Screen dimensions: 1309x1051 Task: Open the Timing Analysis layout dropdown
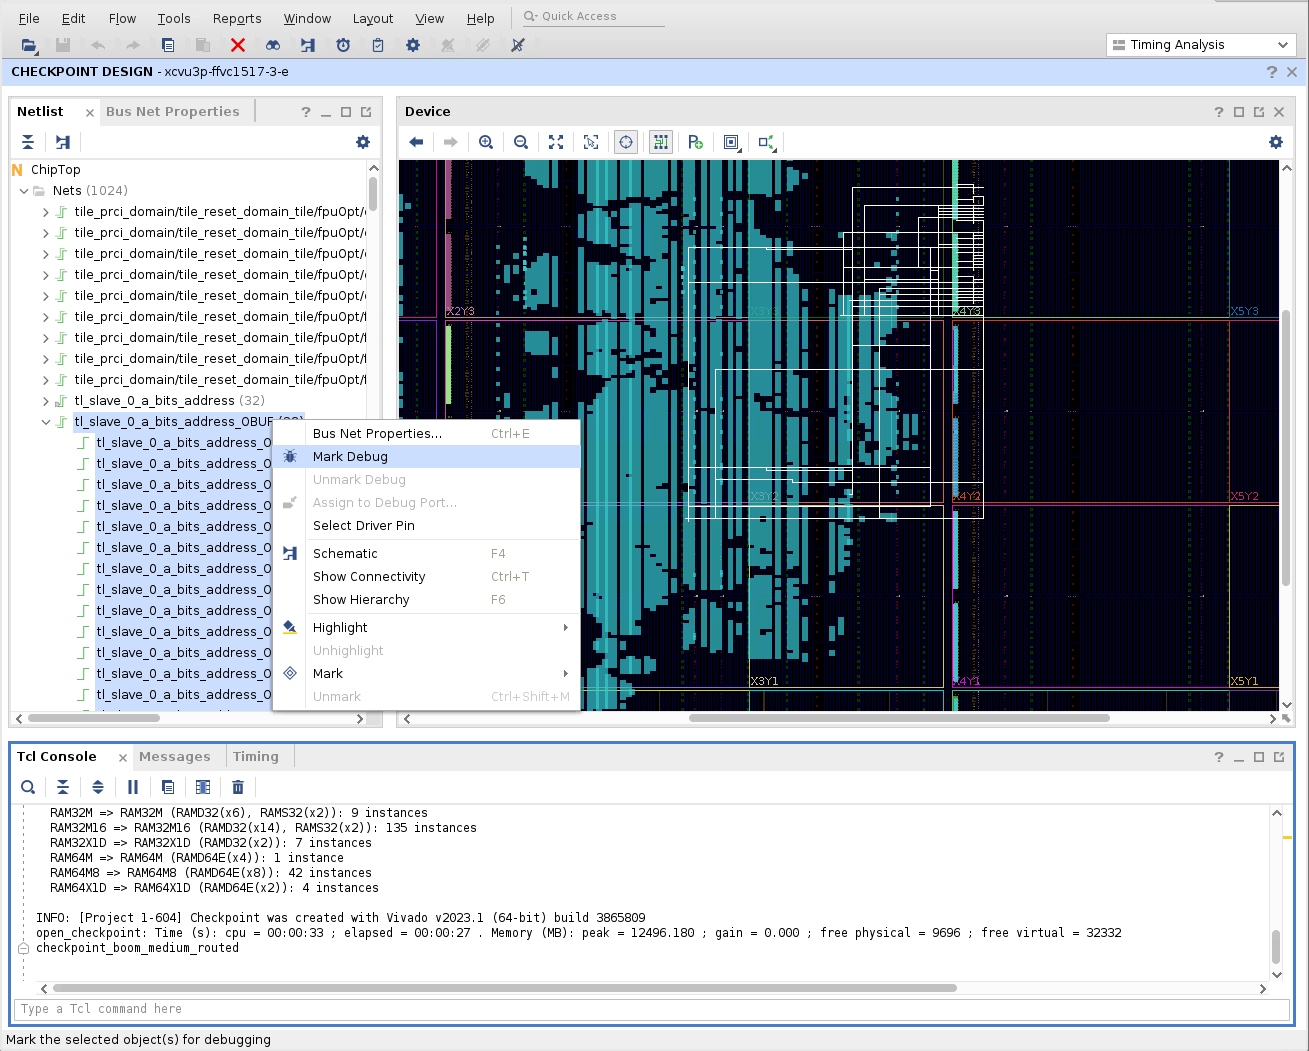tap(1201, 45)
